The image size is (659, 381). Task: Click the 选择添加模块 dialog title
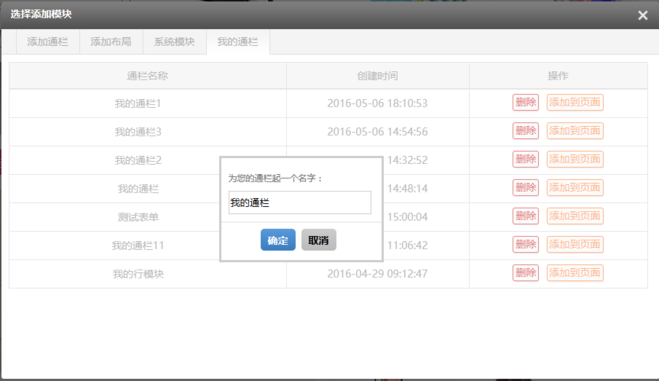(41, 14)
